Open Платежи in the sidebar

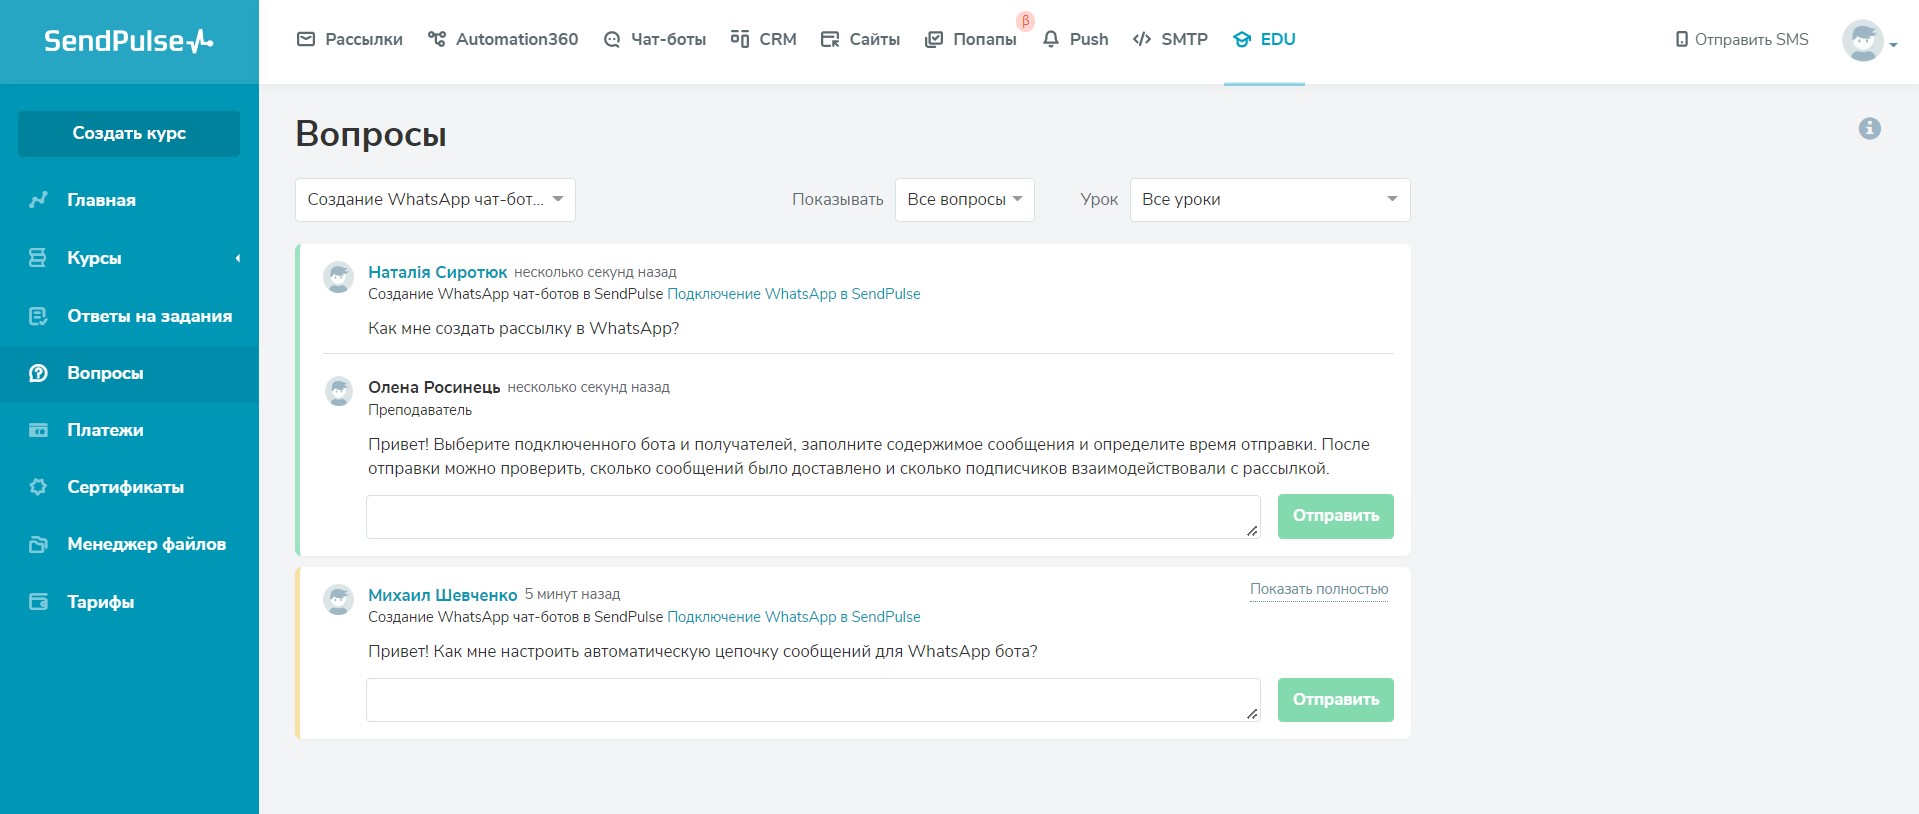click(129, 430)
